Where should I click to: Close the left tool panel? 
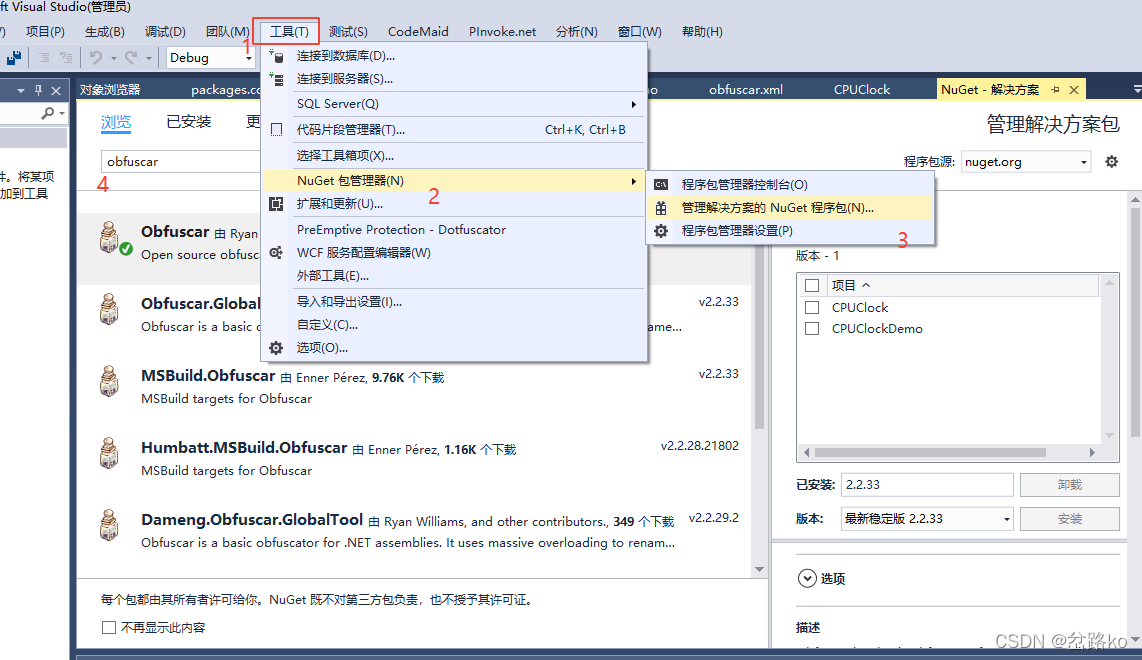coord(56,90)
